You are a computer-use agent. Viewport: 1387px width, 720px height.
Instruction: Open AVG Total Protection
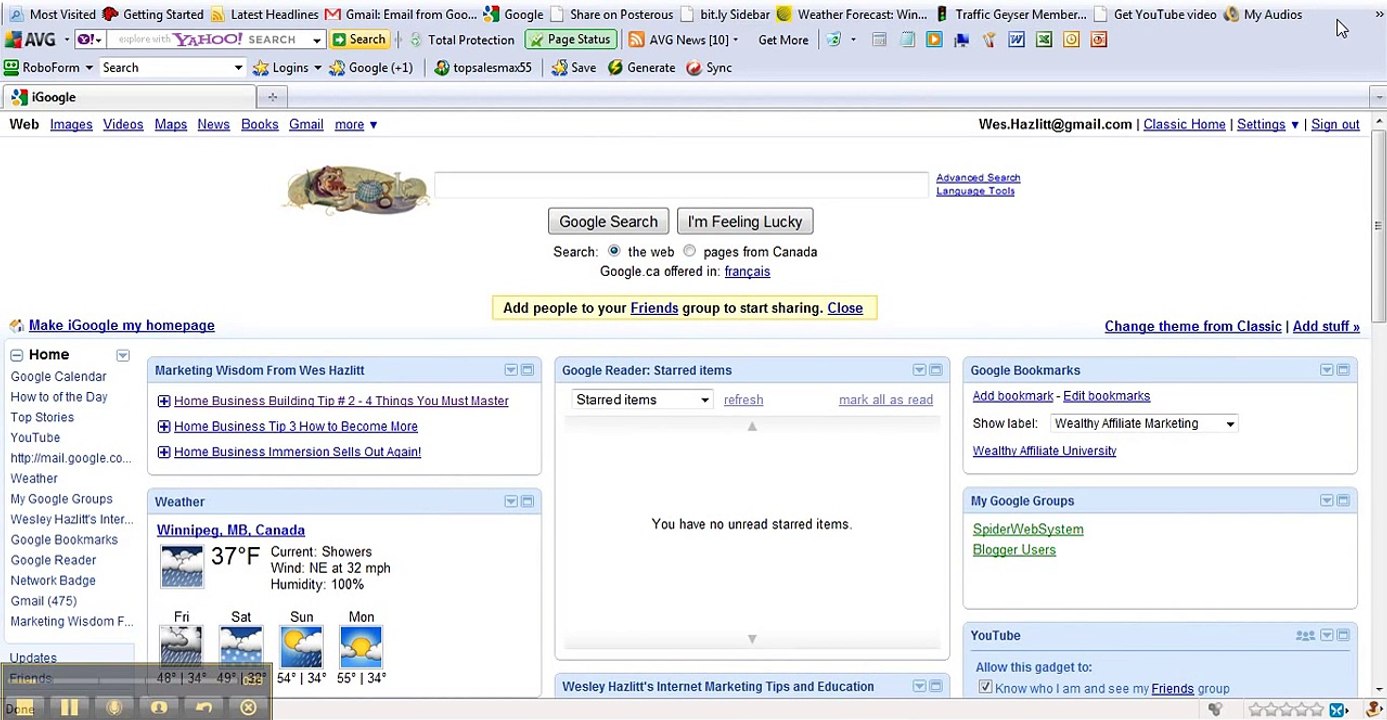[461, 40]
